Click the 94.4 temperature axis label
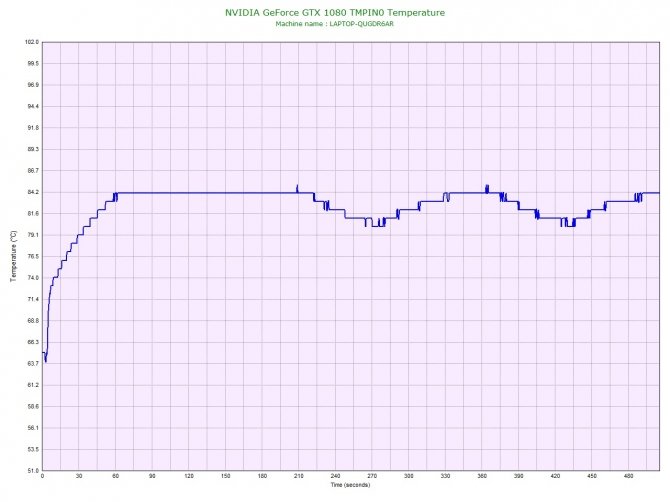This screenshot has height=502, width=670. (33, 106)
